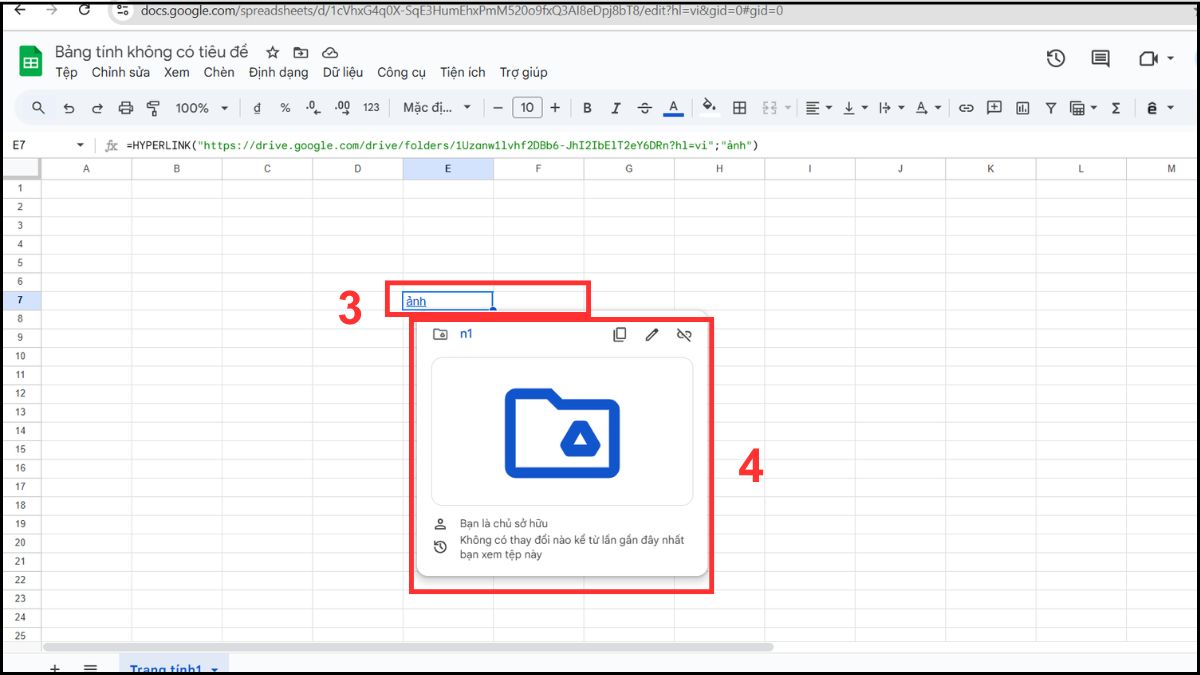Screen dimensions: 1200x675
Task: Toggle strikethrough formatting
Action: point(645,108)
